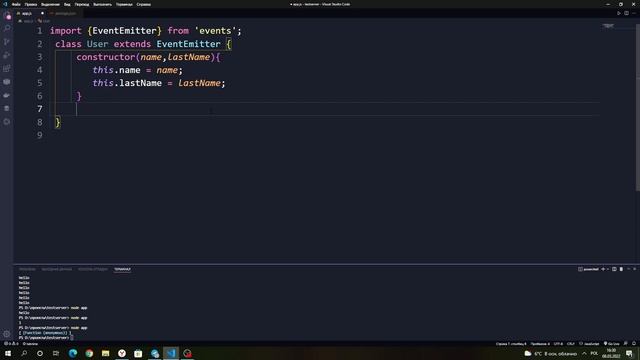
Task: Maximize the terminal panel with the caret icon
Action: click(x=629, y=269)
